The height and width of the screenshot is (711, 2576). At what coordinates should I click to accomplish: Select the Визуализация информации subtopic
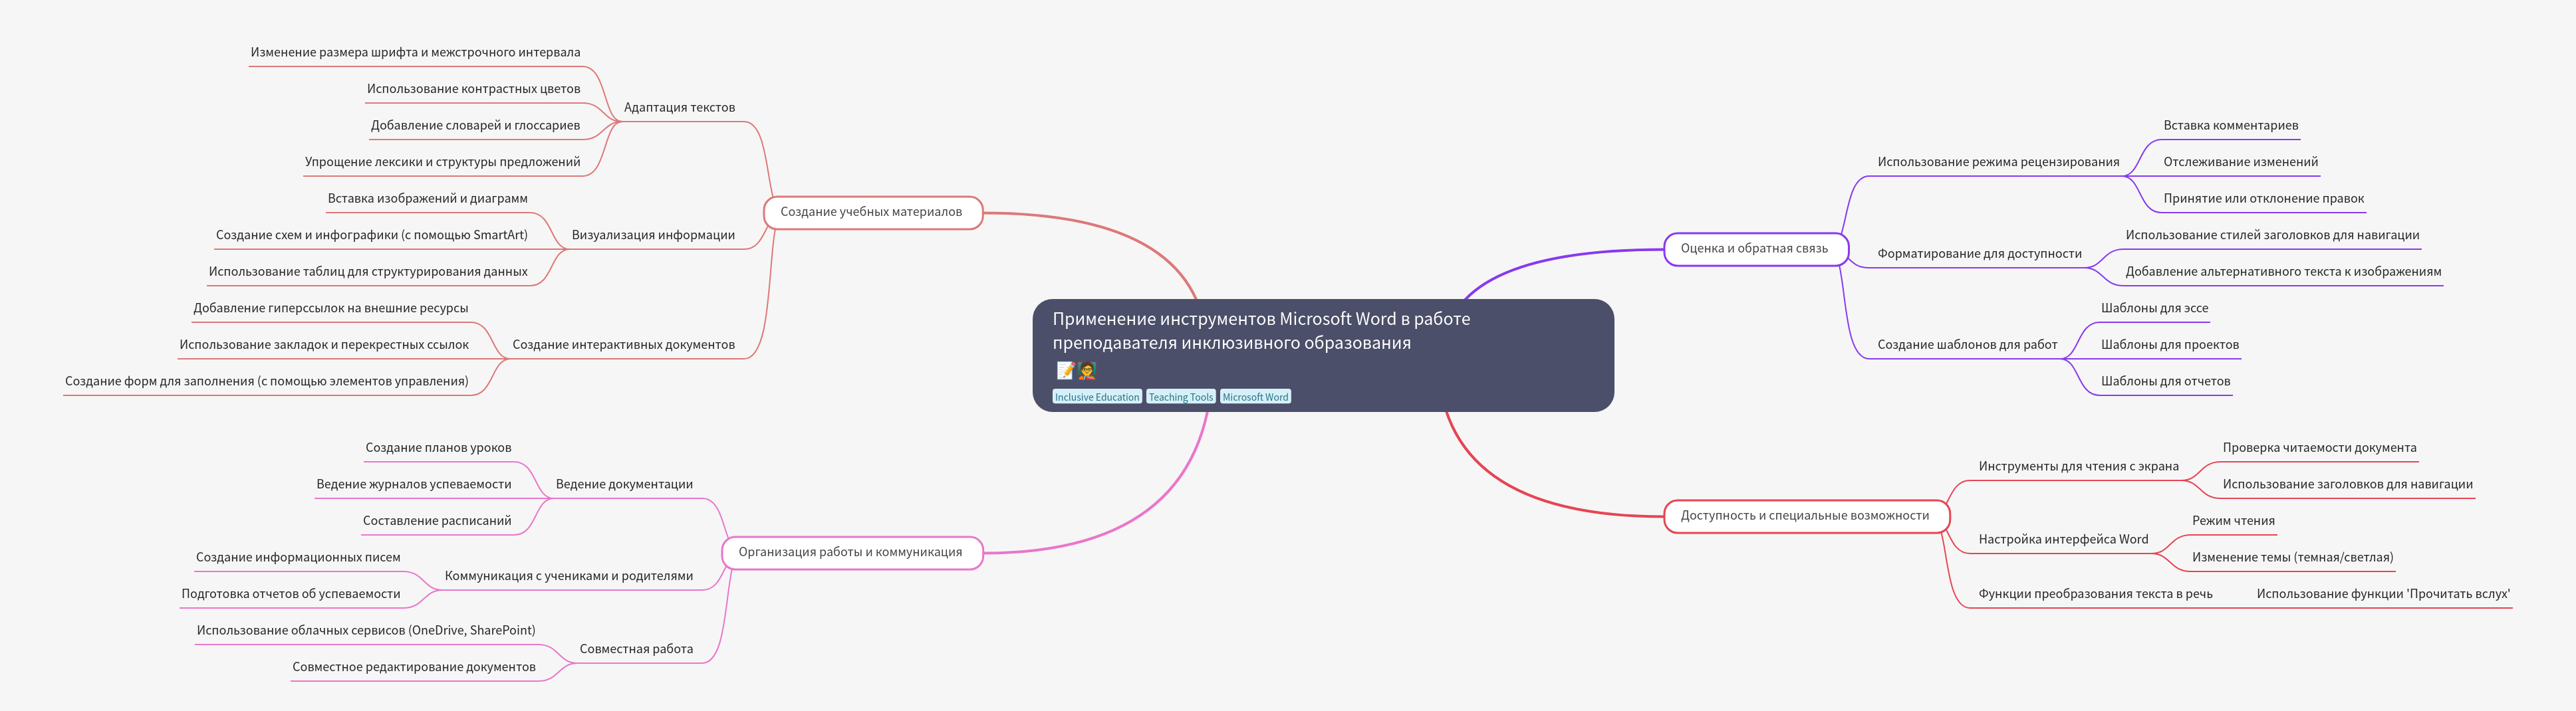click(653, 235)
